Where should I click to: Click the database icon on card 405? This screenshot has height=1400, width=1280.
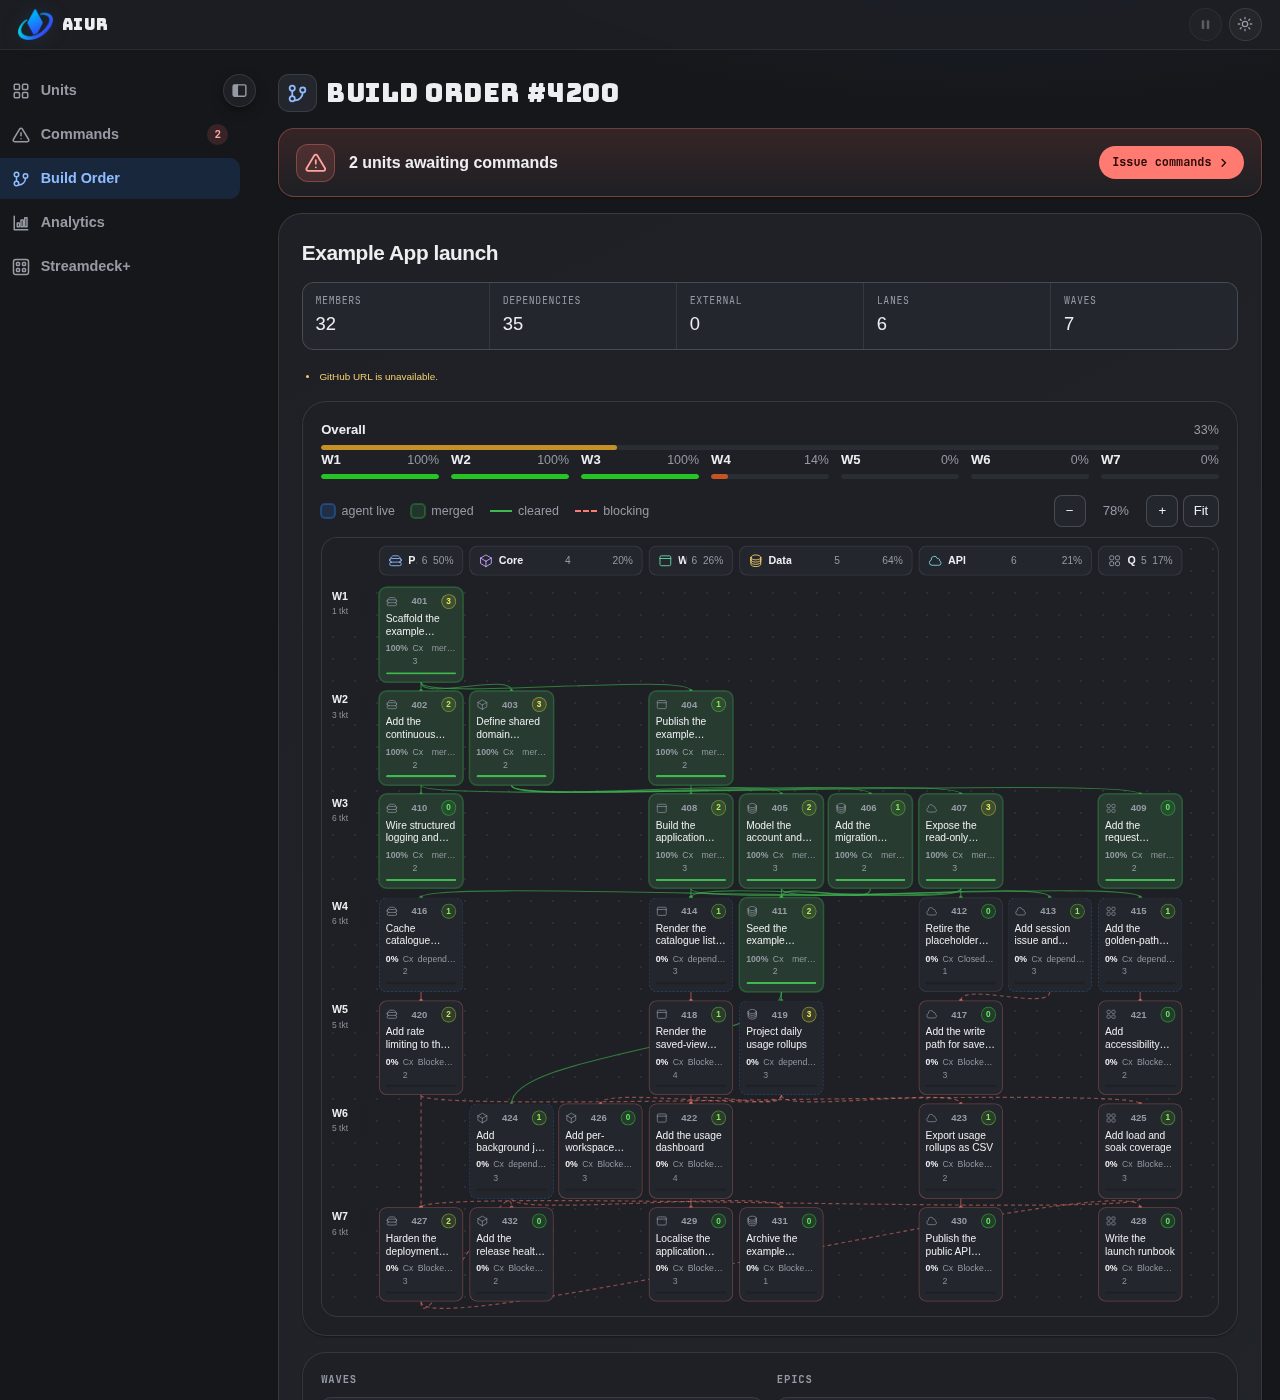tap(752, 808)
